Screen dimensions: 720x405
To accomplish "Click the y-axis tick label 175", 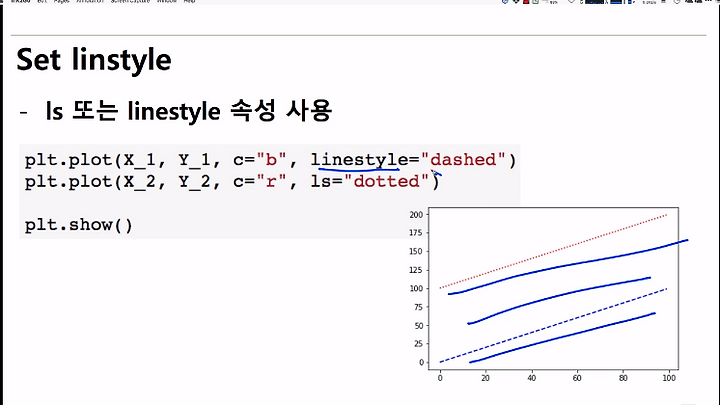I will click(416, 233).
